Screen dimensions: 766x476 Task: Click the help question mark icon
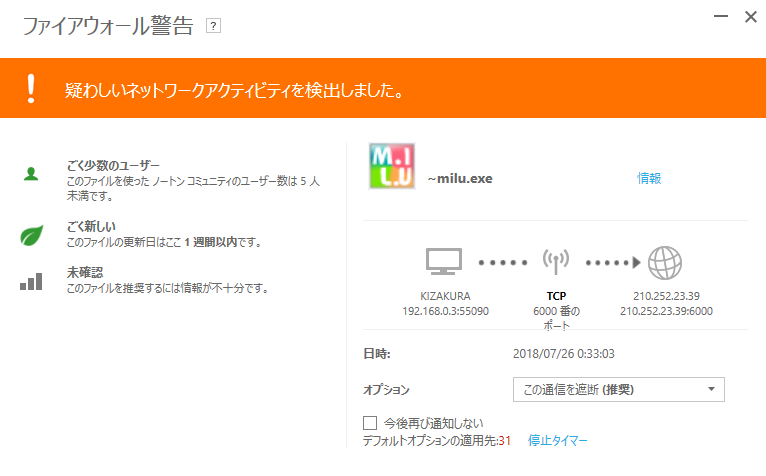[213, 26]
